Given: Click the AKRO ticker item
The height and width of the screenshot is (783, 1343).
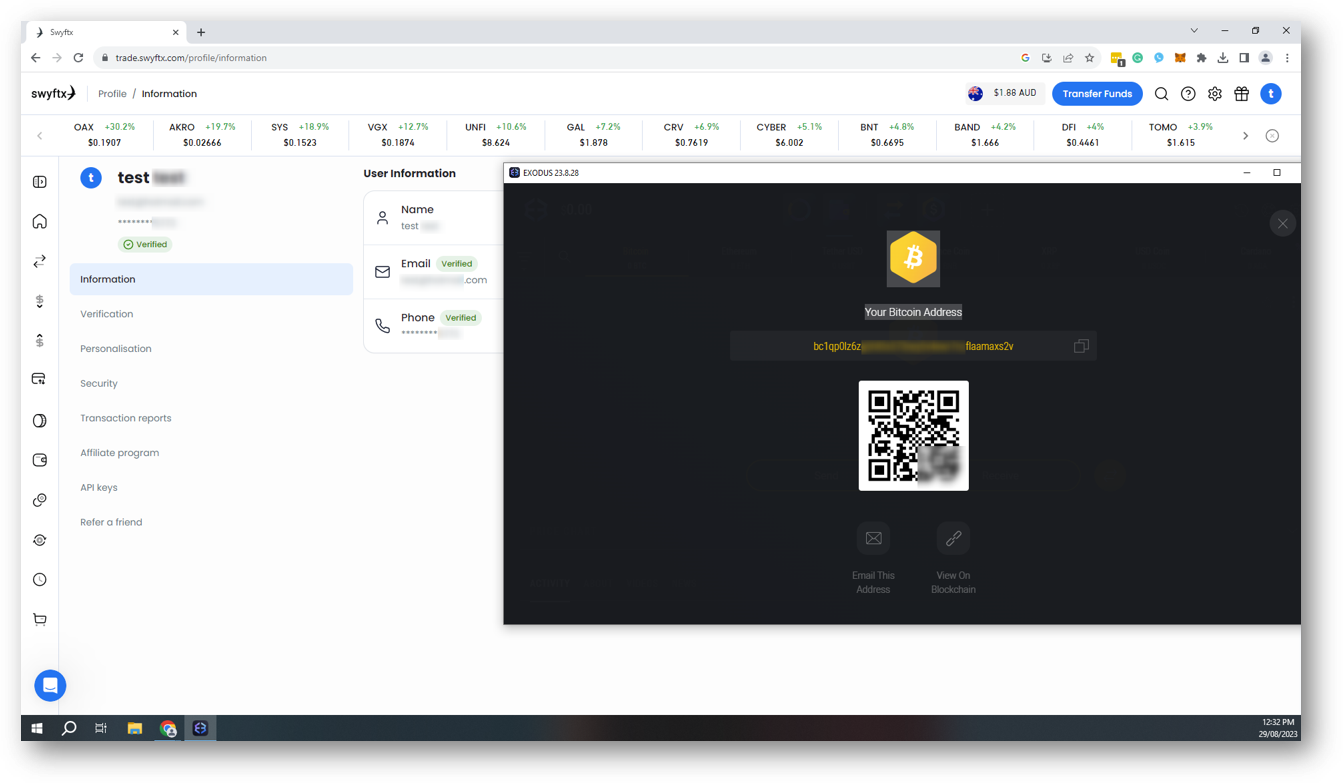Looking at the screenshot, I should [202, 135].
